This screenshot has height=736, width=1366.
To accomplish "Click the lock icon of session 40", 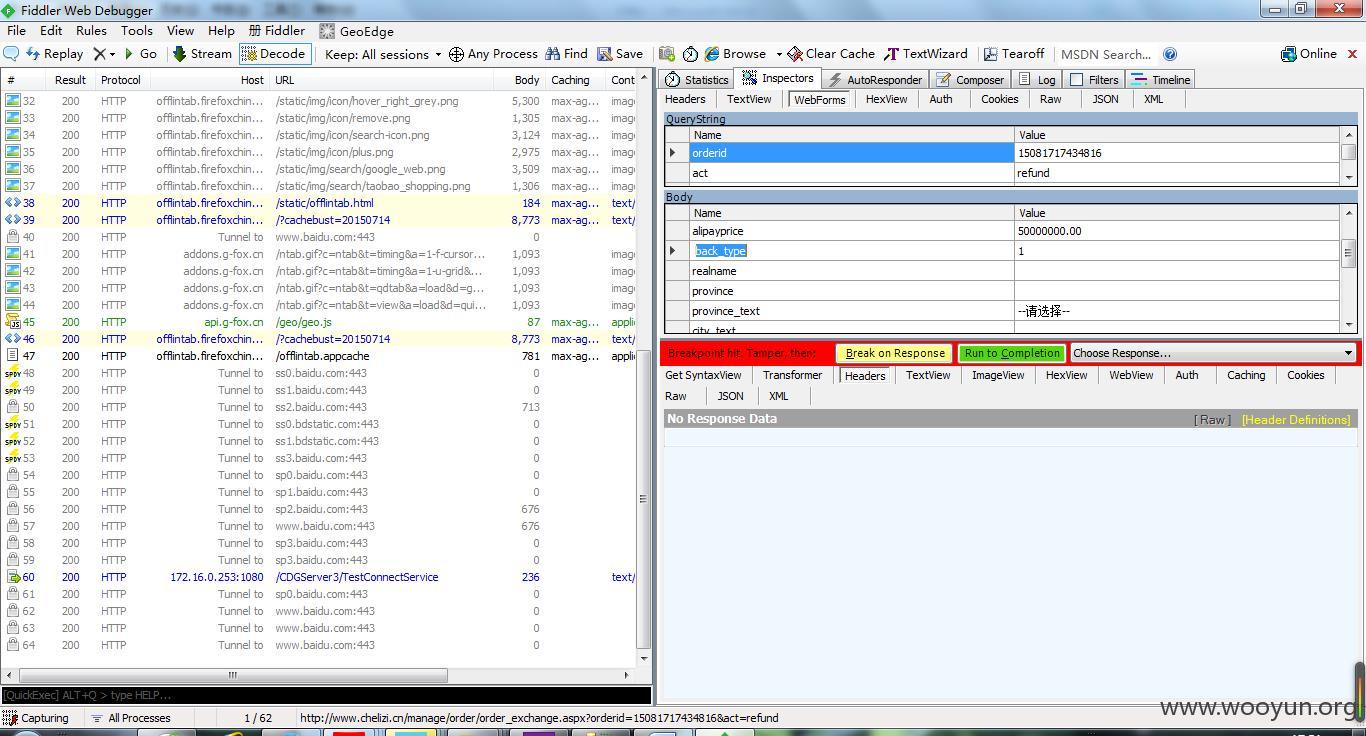I will point(13,237).
